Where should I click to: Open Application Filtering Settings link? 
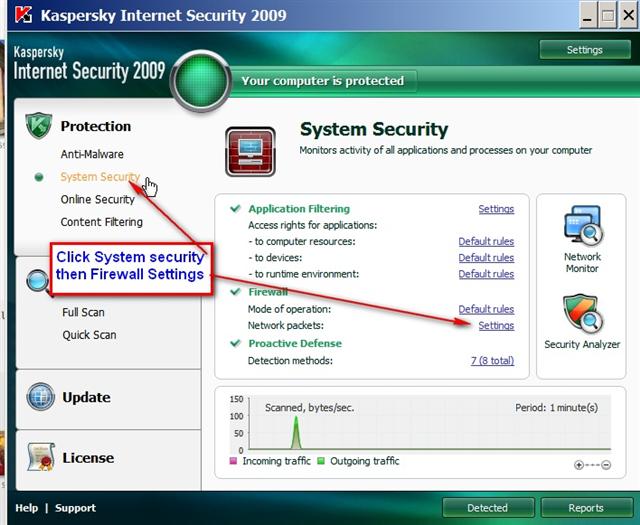point(496,209)
